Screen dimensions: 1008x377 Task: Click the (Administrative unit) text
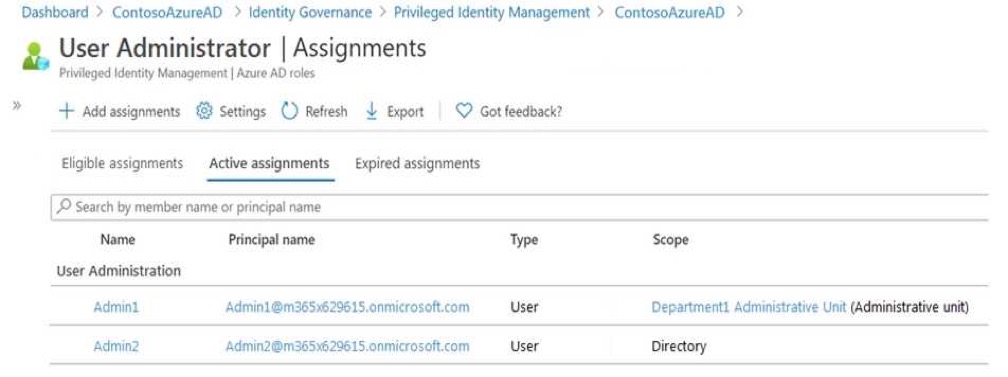point(910,307)
